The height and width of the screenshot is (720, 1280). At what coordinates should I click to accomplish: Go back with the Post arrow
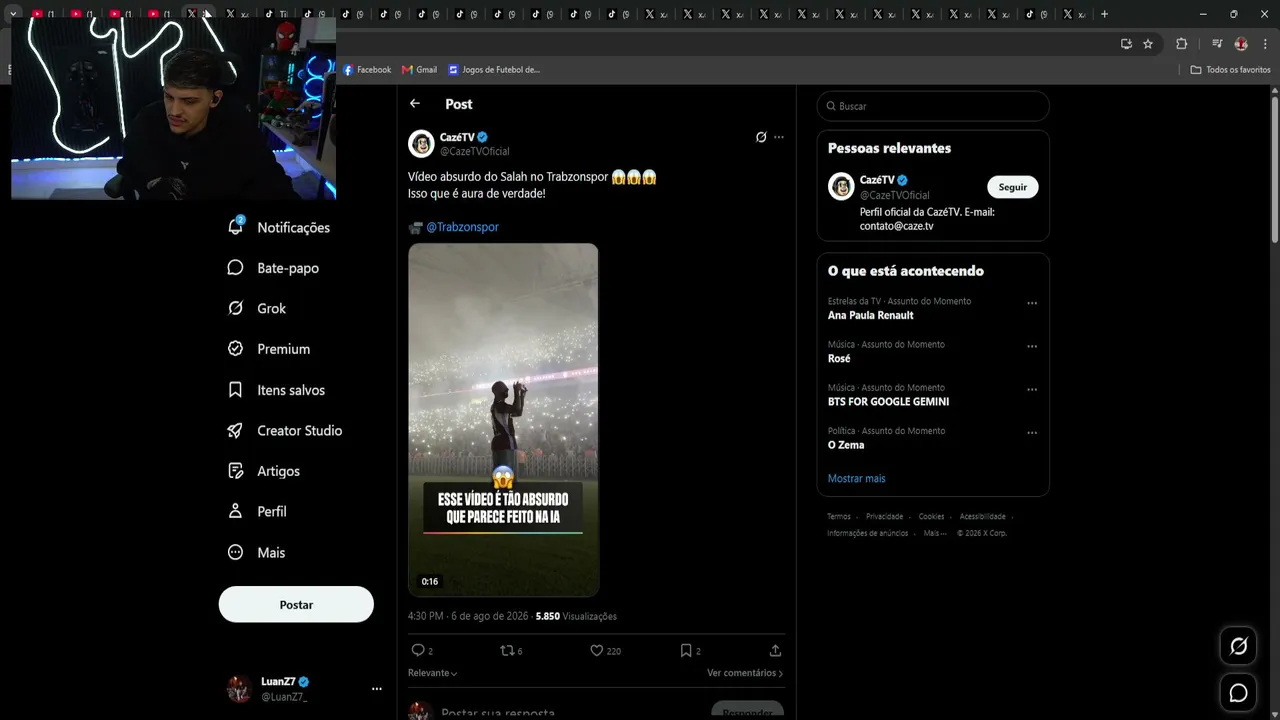415,104
